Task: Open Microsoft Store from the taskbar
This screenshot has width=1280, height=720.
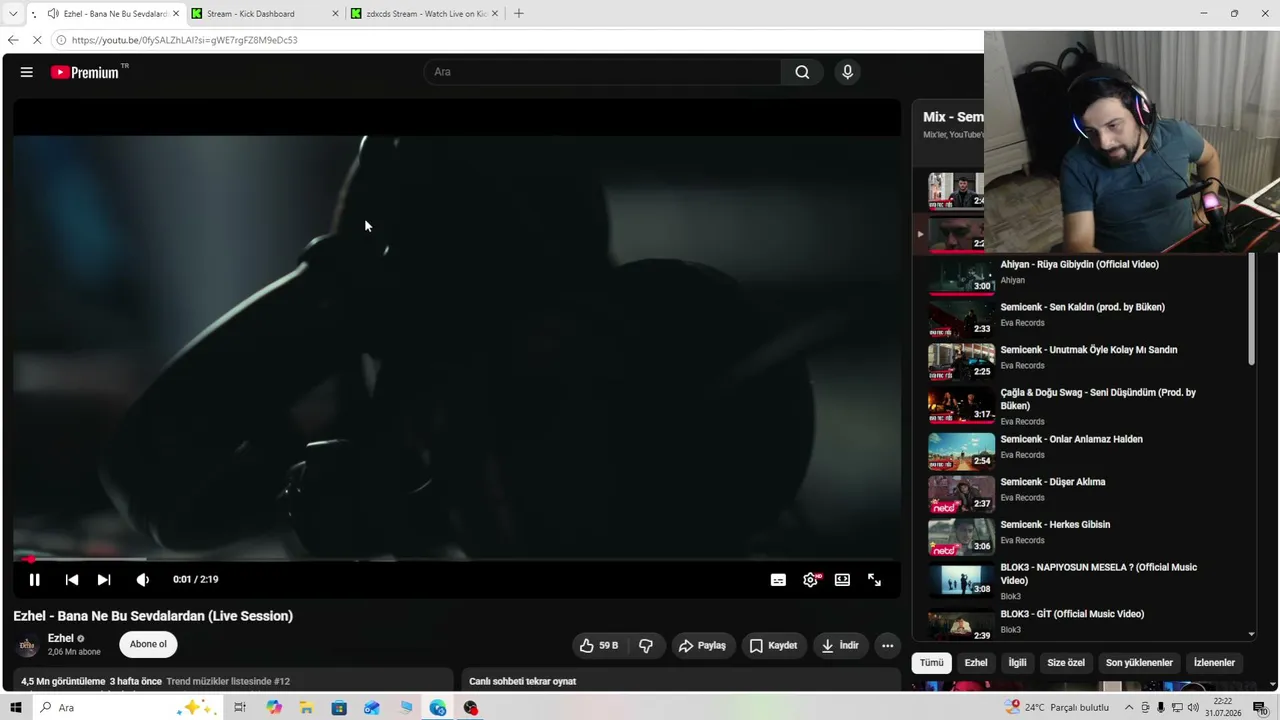Action: pos(339,708)
